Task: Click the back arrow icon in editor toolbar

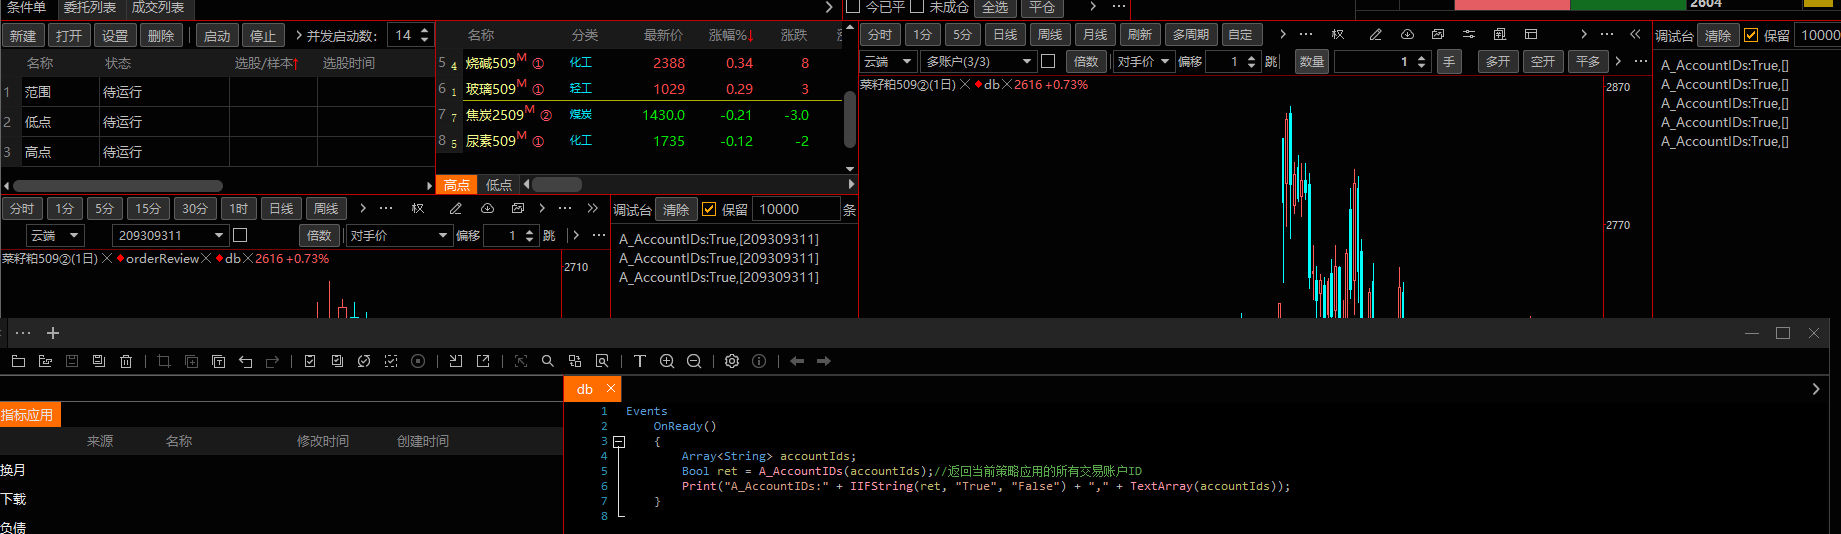Action: tap(797, 361)
